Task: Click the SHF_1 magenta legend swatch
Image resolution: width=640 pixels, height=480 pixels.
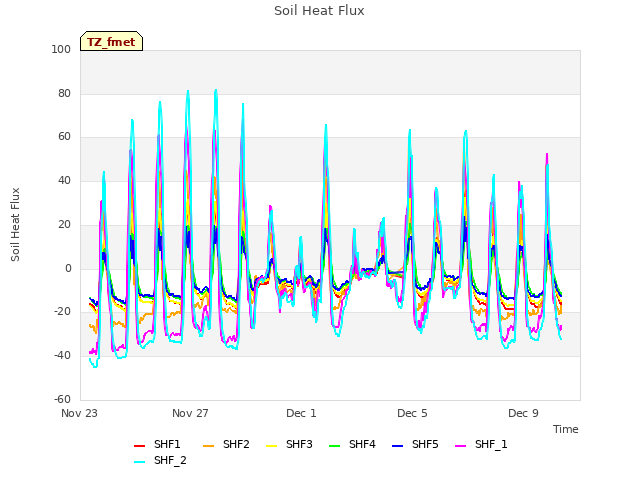Action: 460,446
